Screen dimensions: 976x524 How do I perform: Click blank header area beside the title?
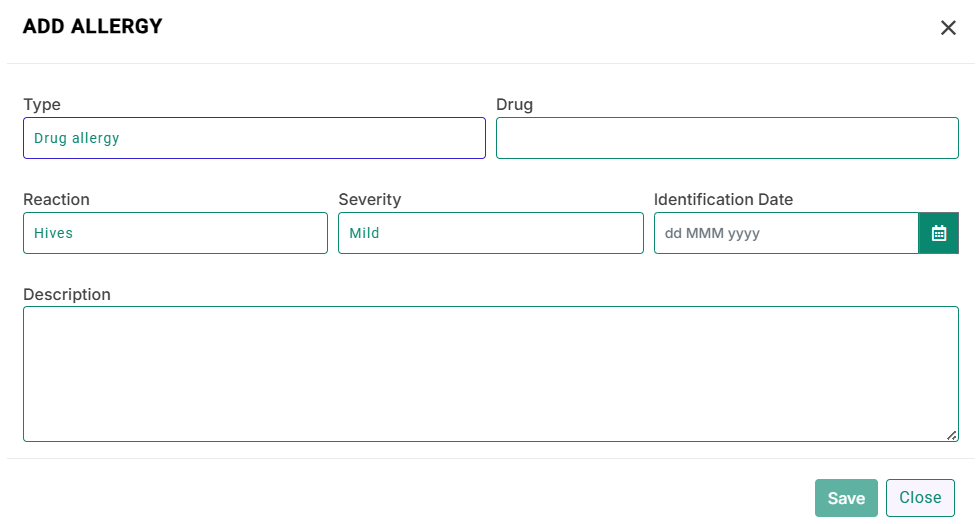click(548, 27)
